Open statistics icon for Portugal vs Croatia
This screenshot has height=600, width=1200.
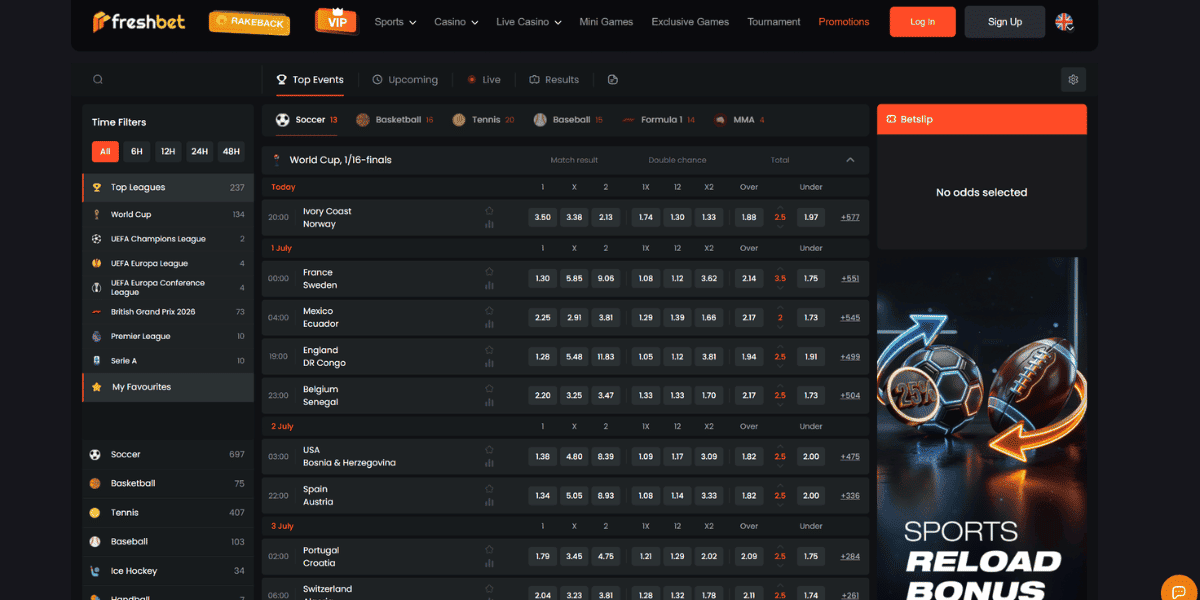click(489, 563)
